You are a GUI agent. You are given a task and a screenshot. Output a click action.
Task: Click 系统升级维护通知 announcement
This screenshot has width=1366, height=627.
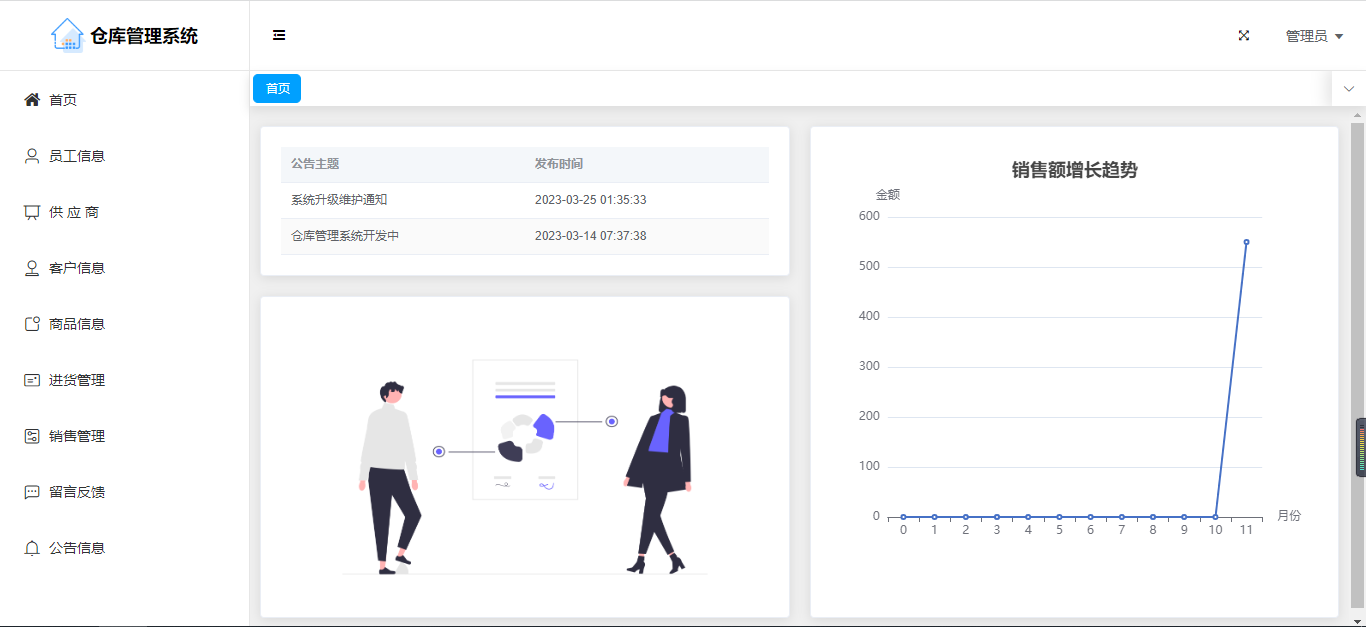[339, 200]
